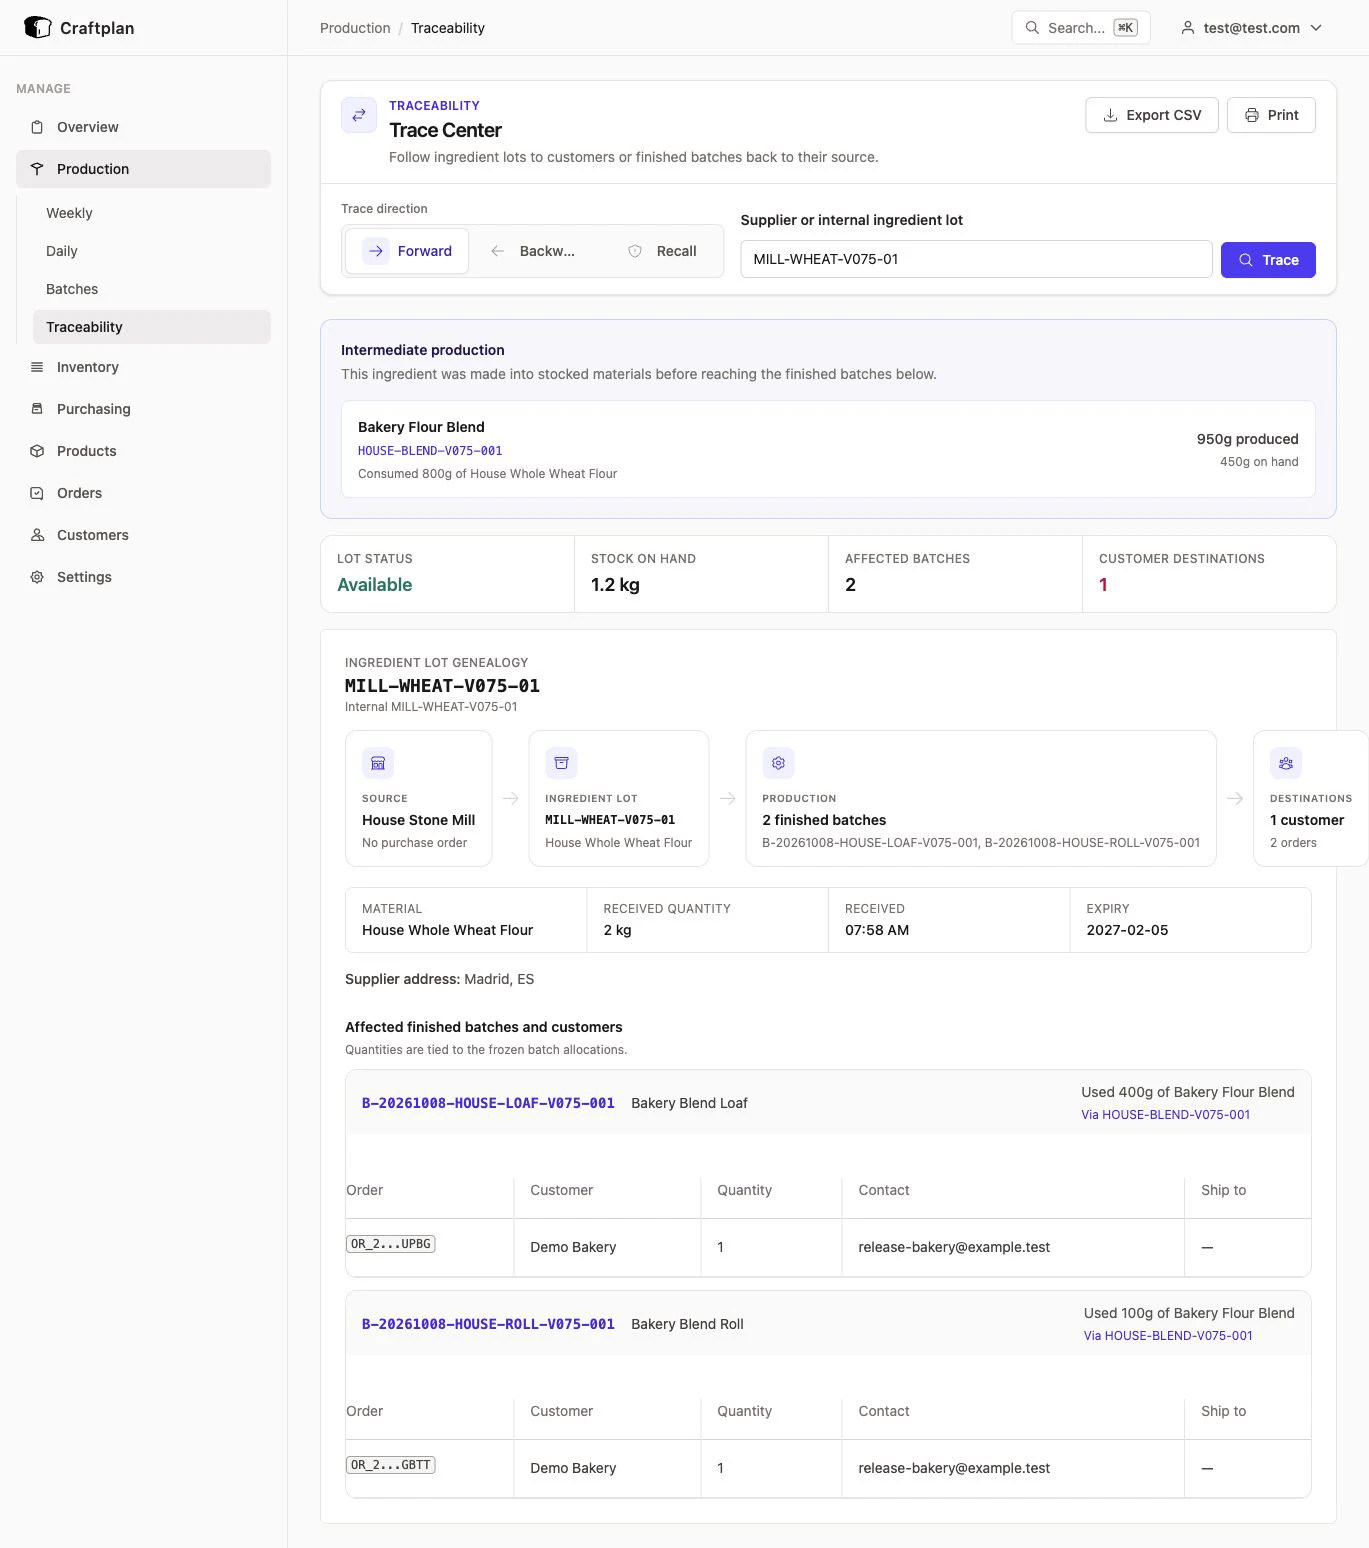
Task: Open the test@test.com account dropdown
Action: (1251, 28)
